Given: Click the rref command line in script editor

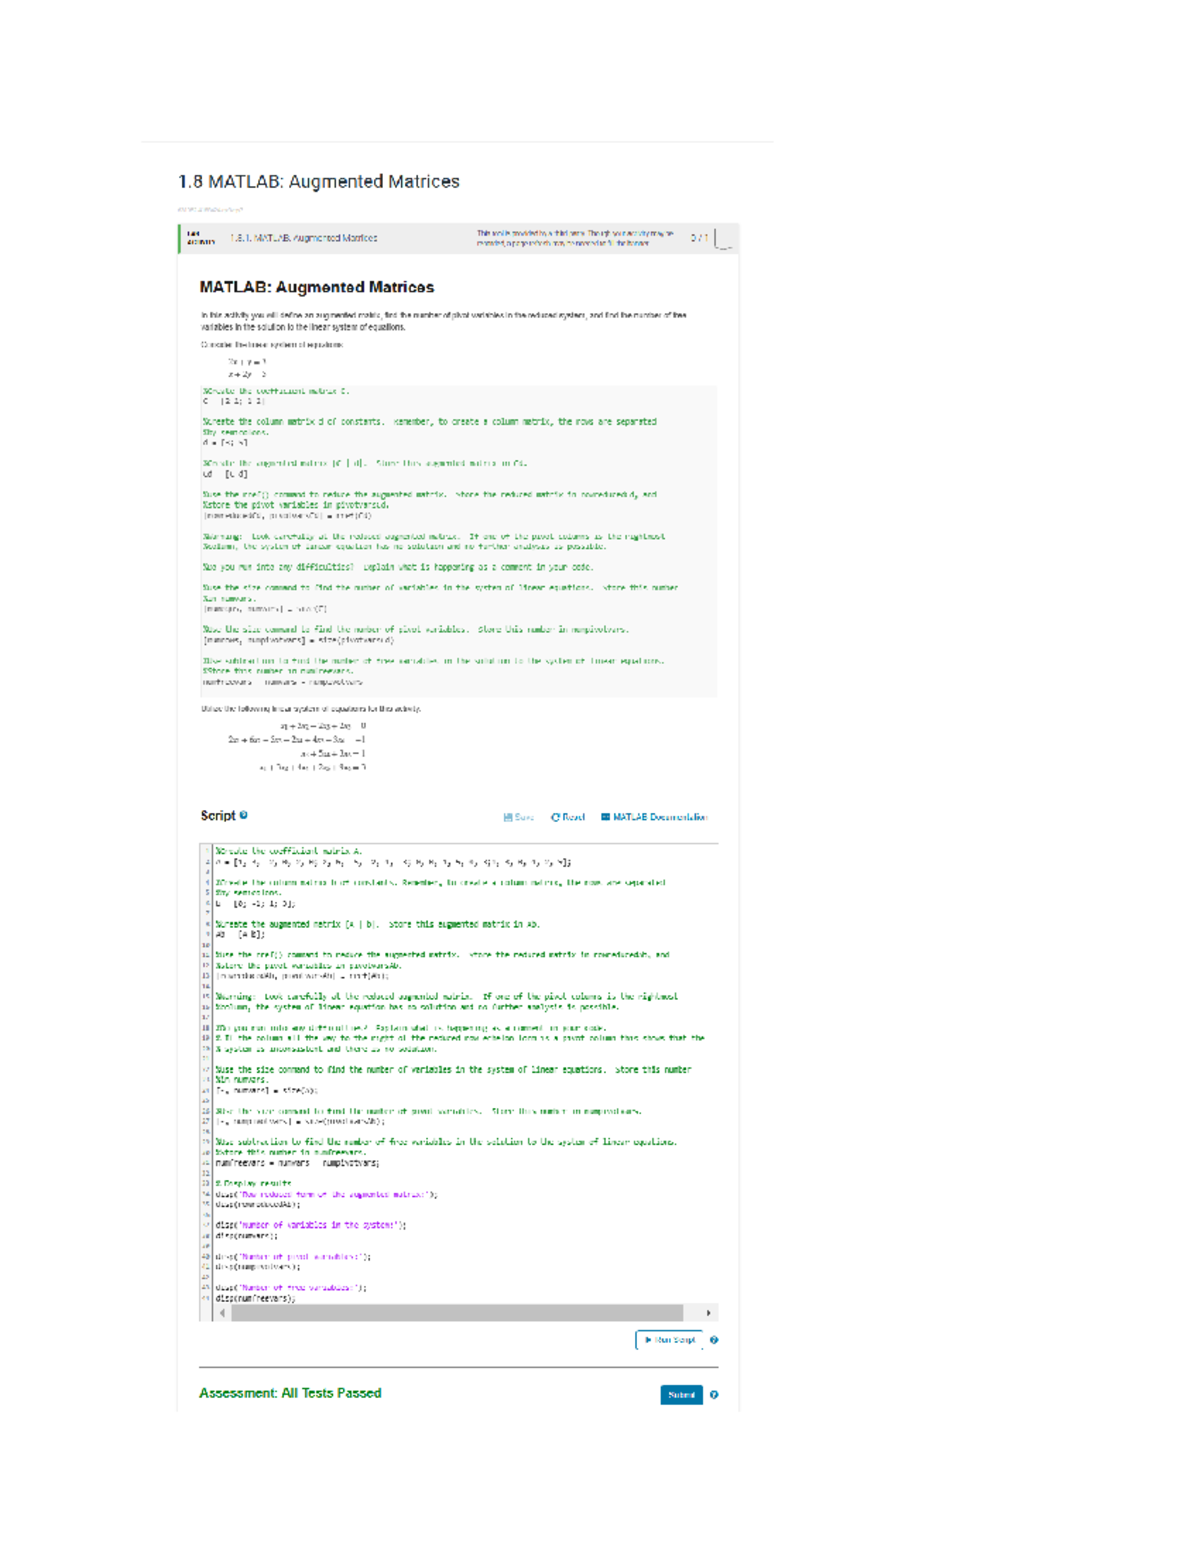Looking at the screenshot, I should [301, 975].
